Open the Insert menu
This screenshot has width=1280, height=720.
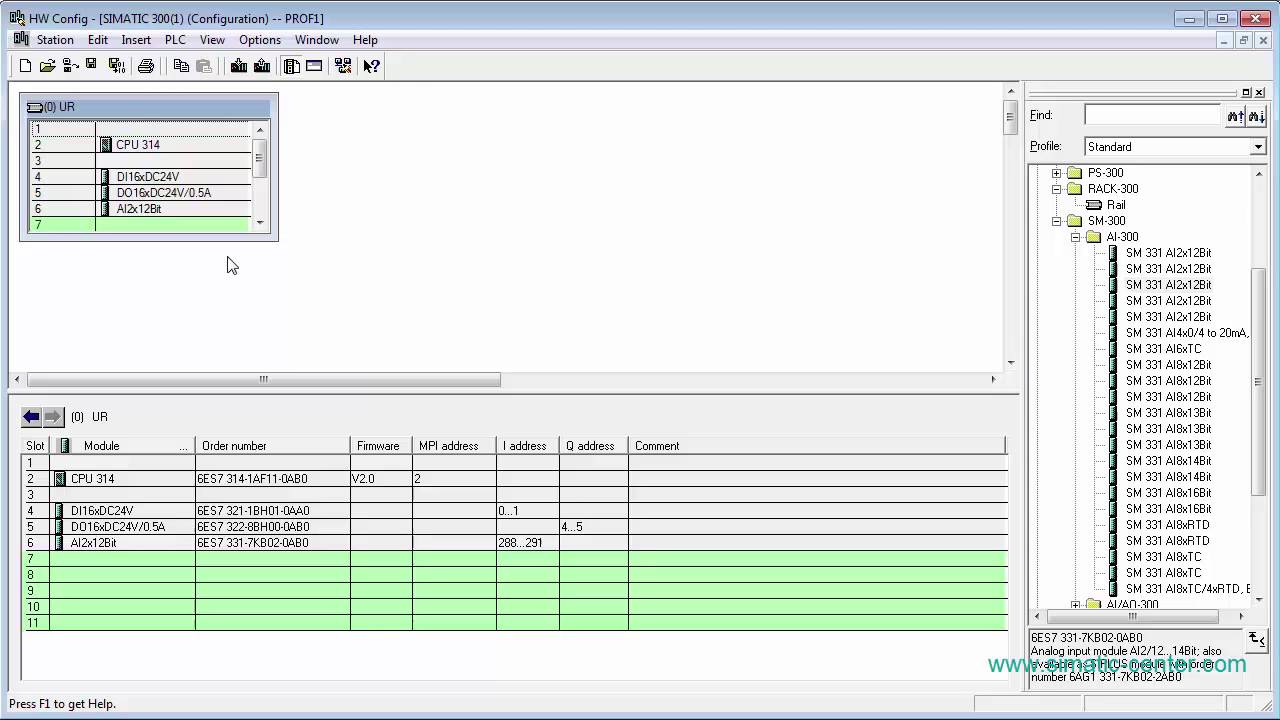point(136,40)
